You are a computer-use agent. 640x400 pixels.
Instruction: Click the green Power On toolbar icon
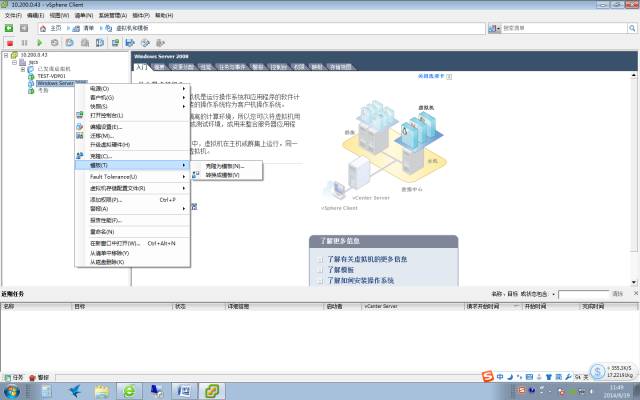39,42
